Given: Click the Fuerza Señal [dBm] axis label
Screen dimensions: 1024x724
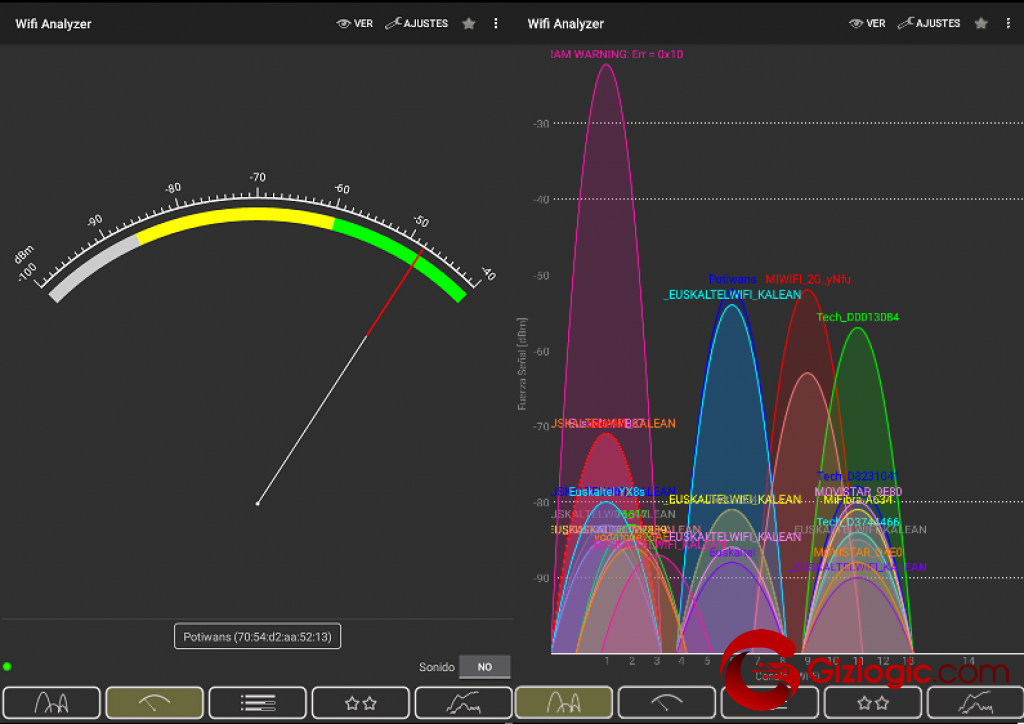Looking at the screenshot, I should click(522, 364).
